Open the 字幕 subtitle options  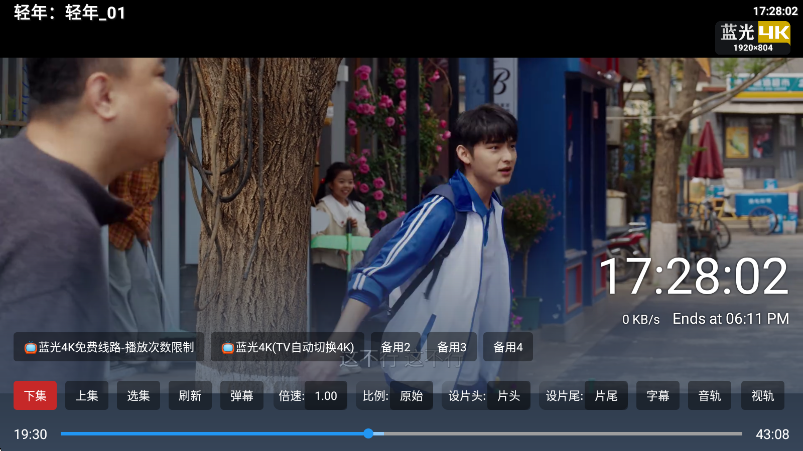(x=657, y=395)
